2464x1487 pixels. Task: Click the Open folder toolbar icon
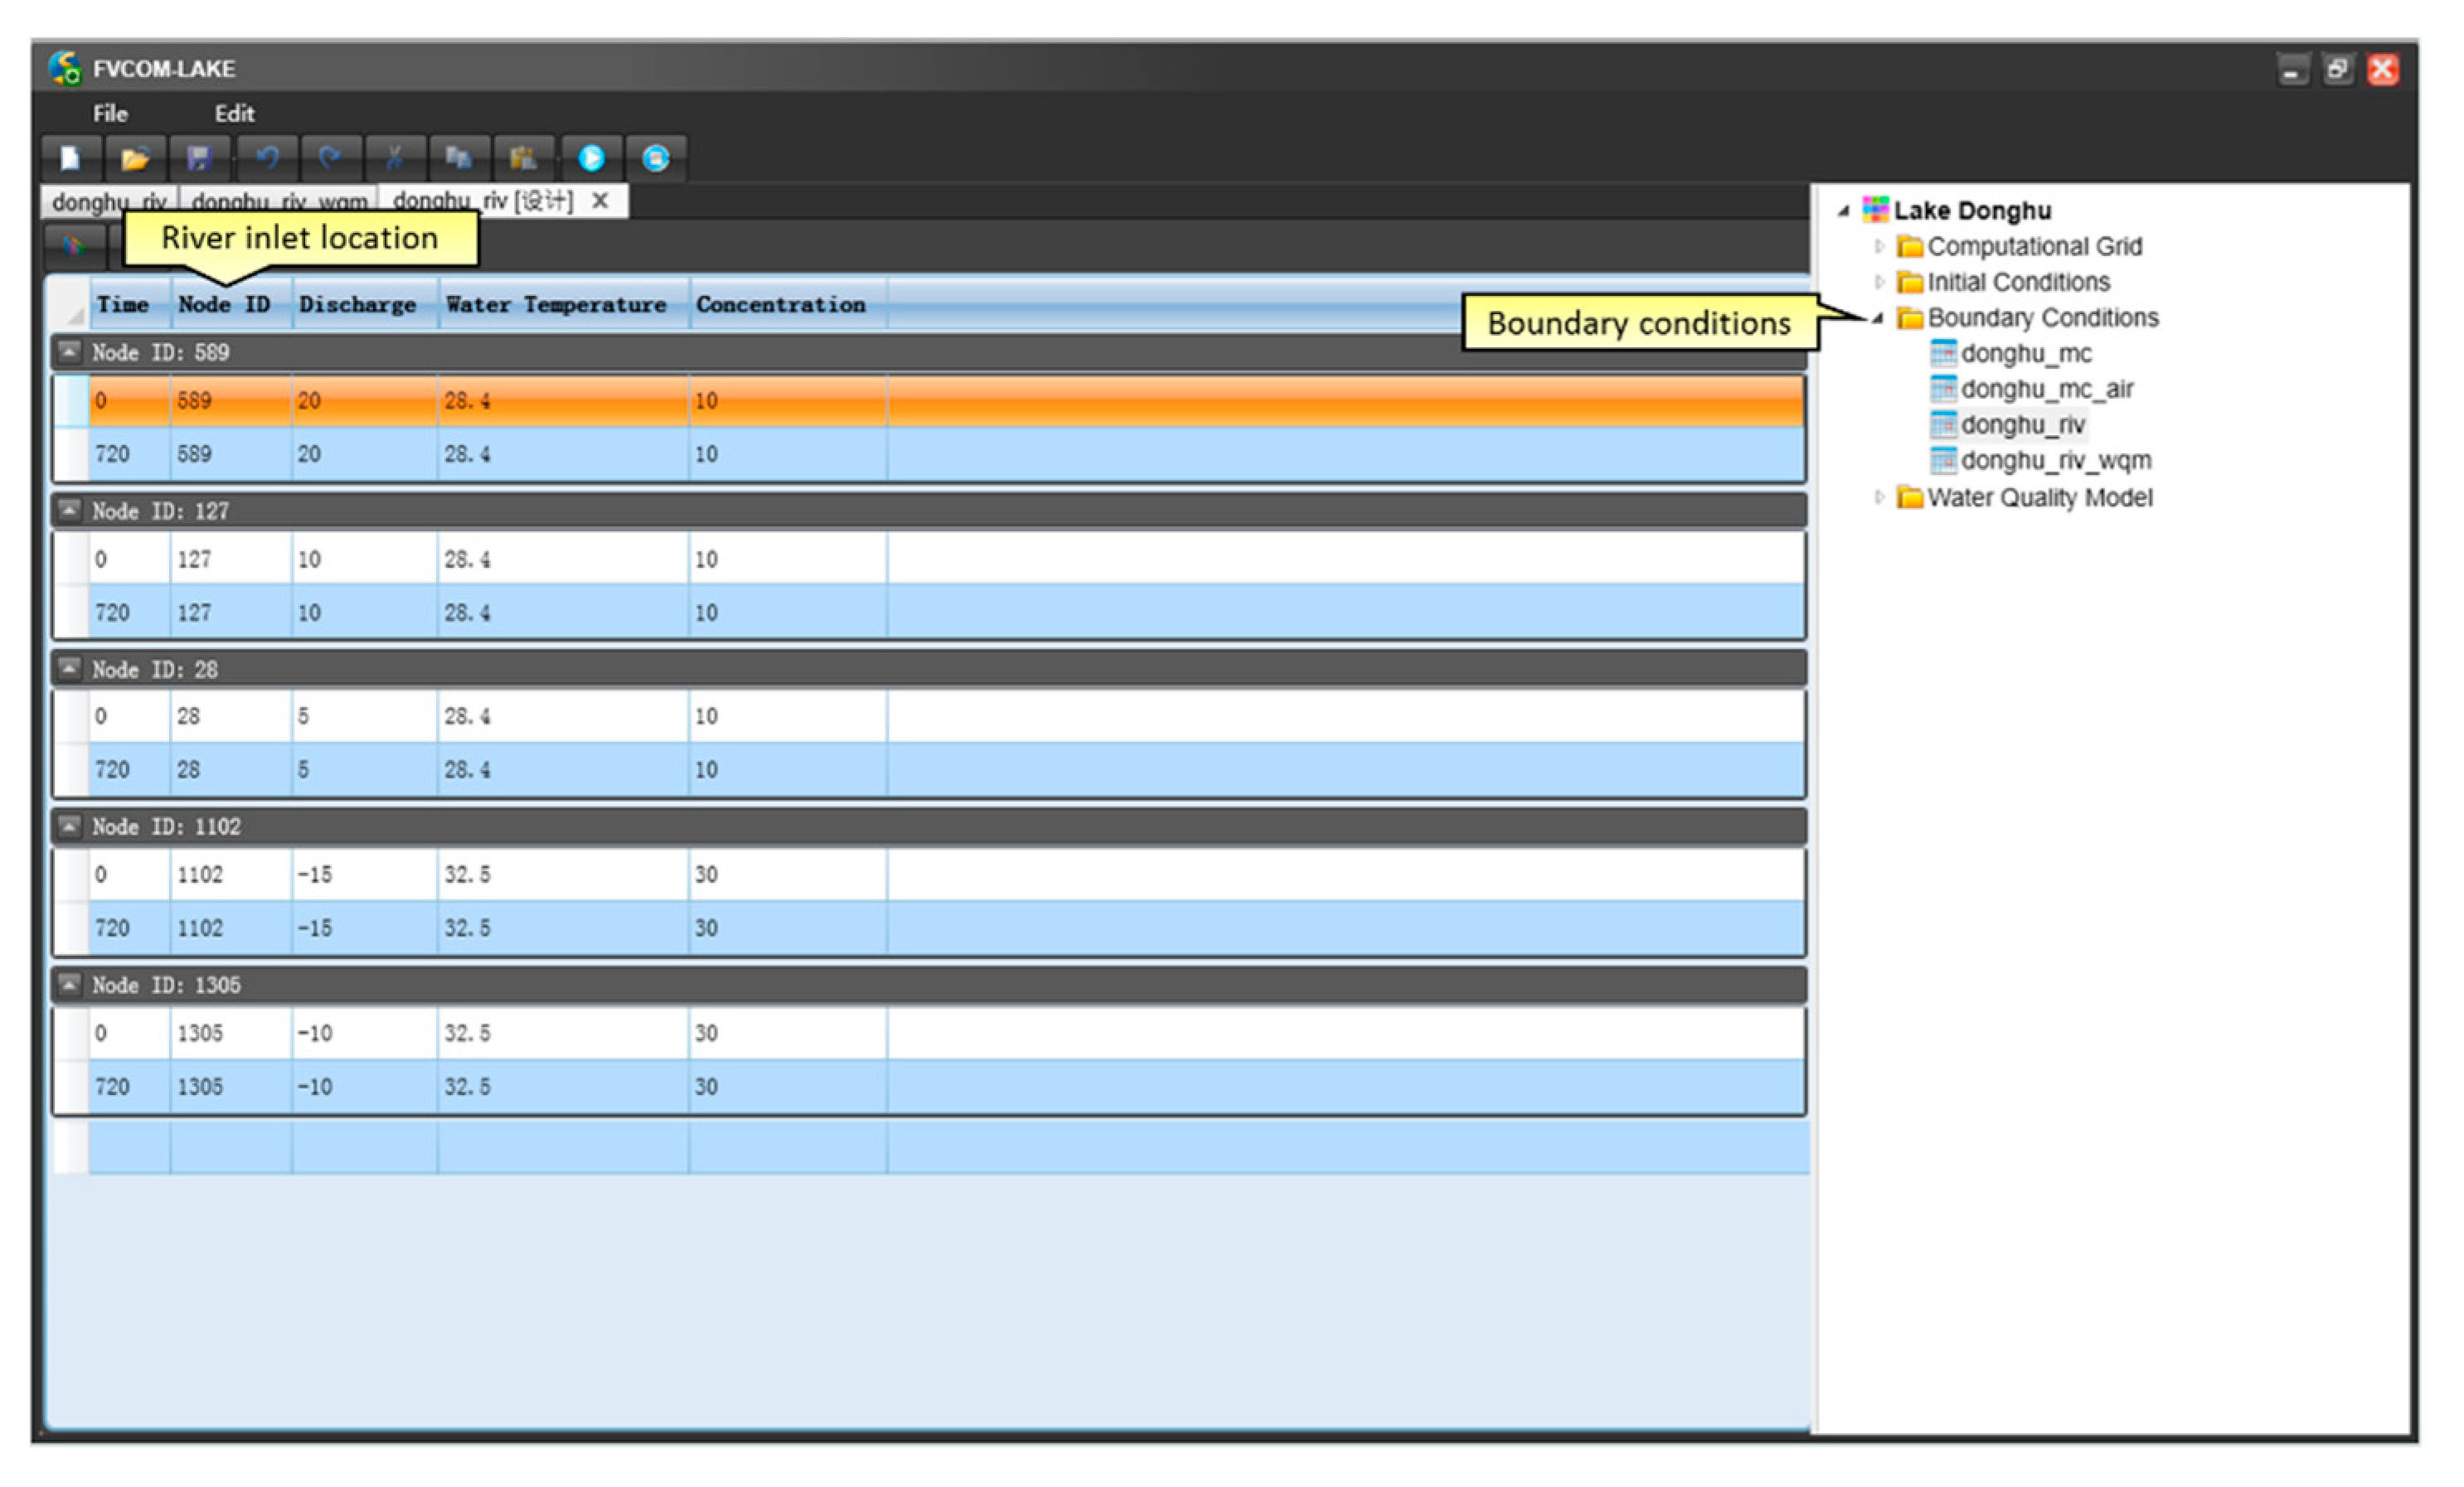pos(134,158)
